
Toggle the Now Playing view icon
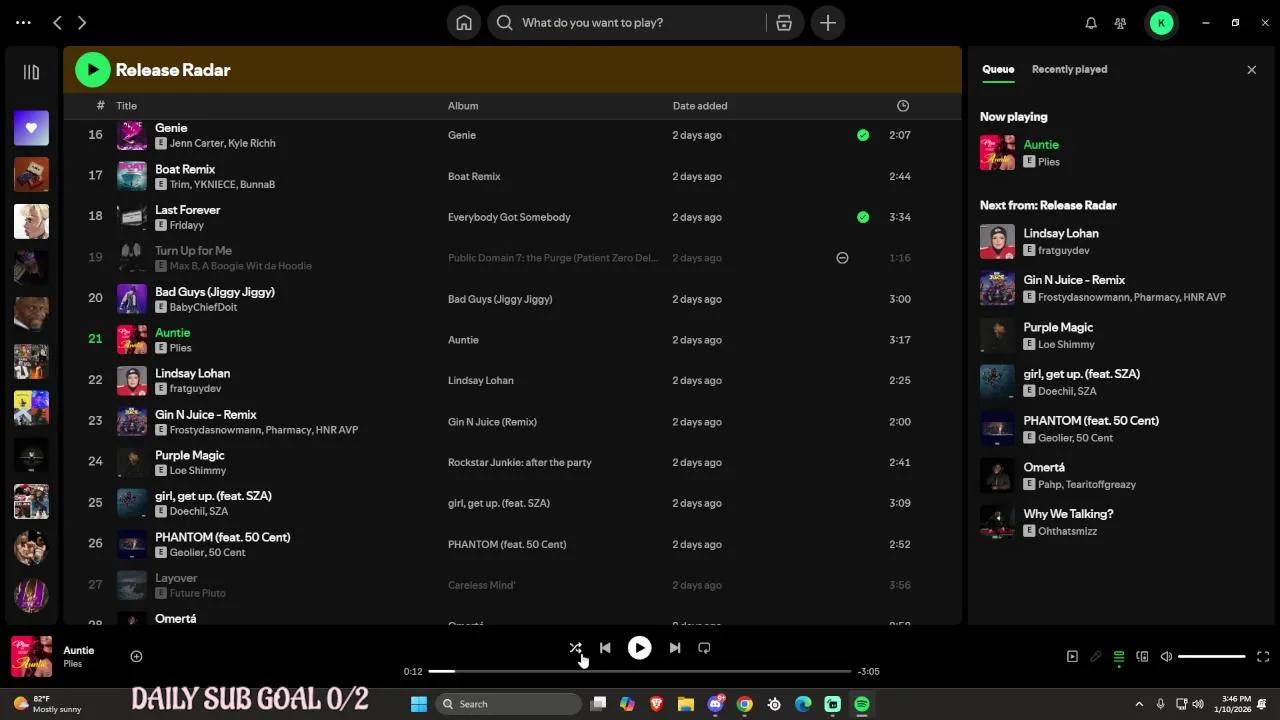1072,657
